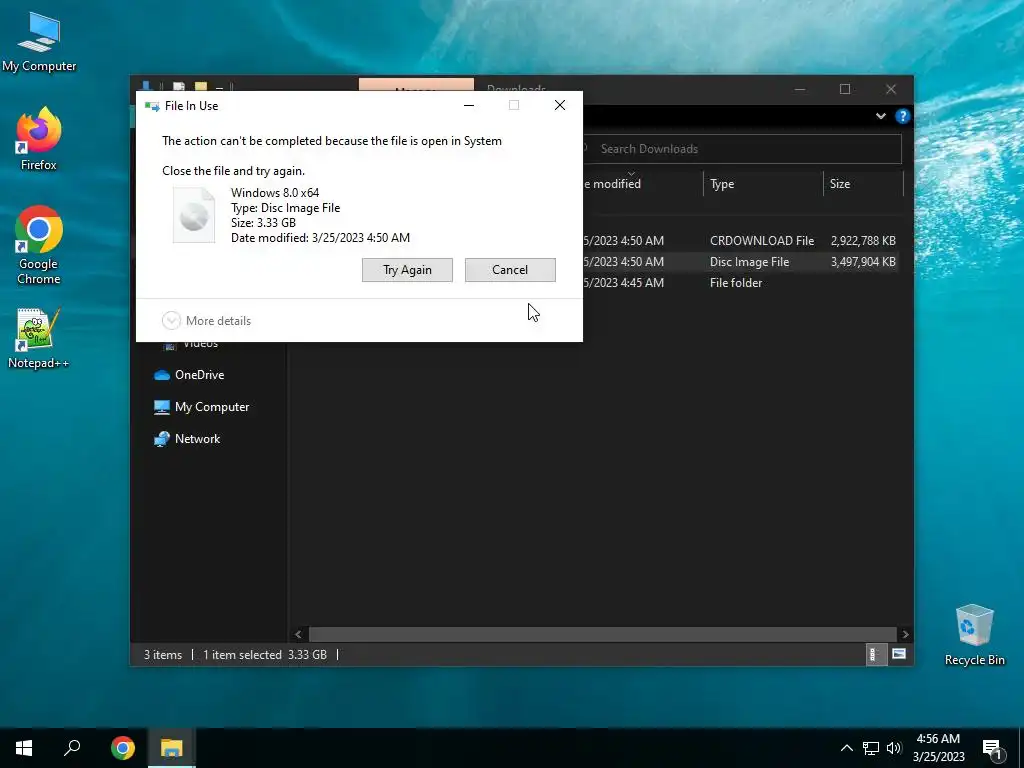Open Google Chrome desktop shortcut
This screenshot has width=1024, height=768.
point(39,246)
